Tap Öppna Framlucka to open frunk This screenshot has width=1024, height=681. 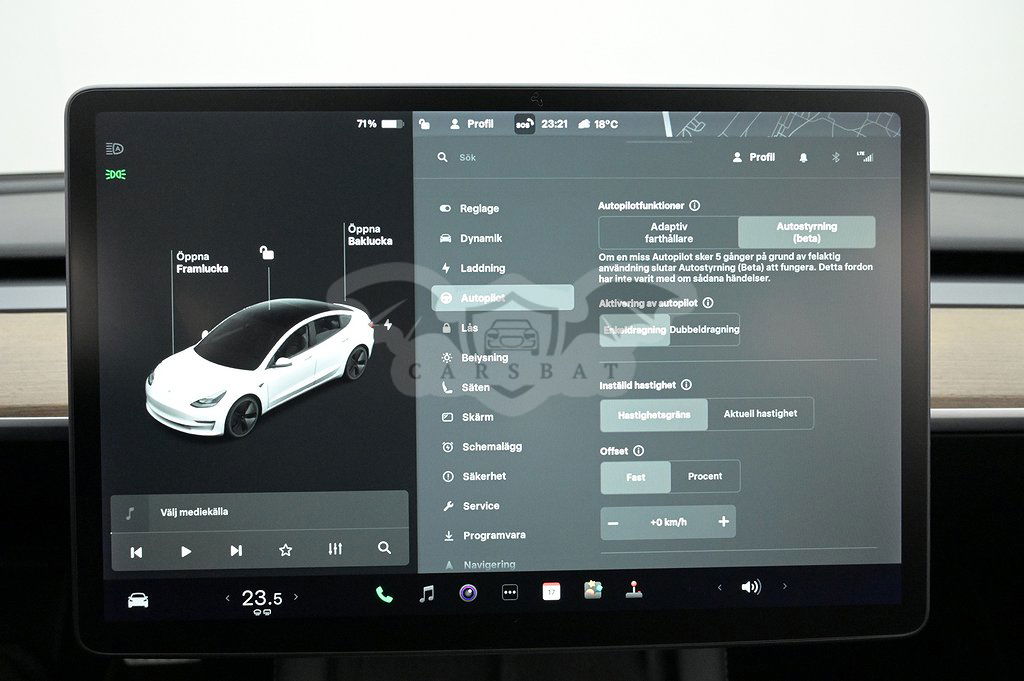click(x=202, y=263)
